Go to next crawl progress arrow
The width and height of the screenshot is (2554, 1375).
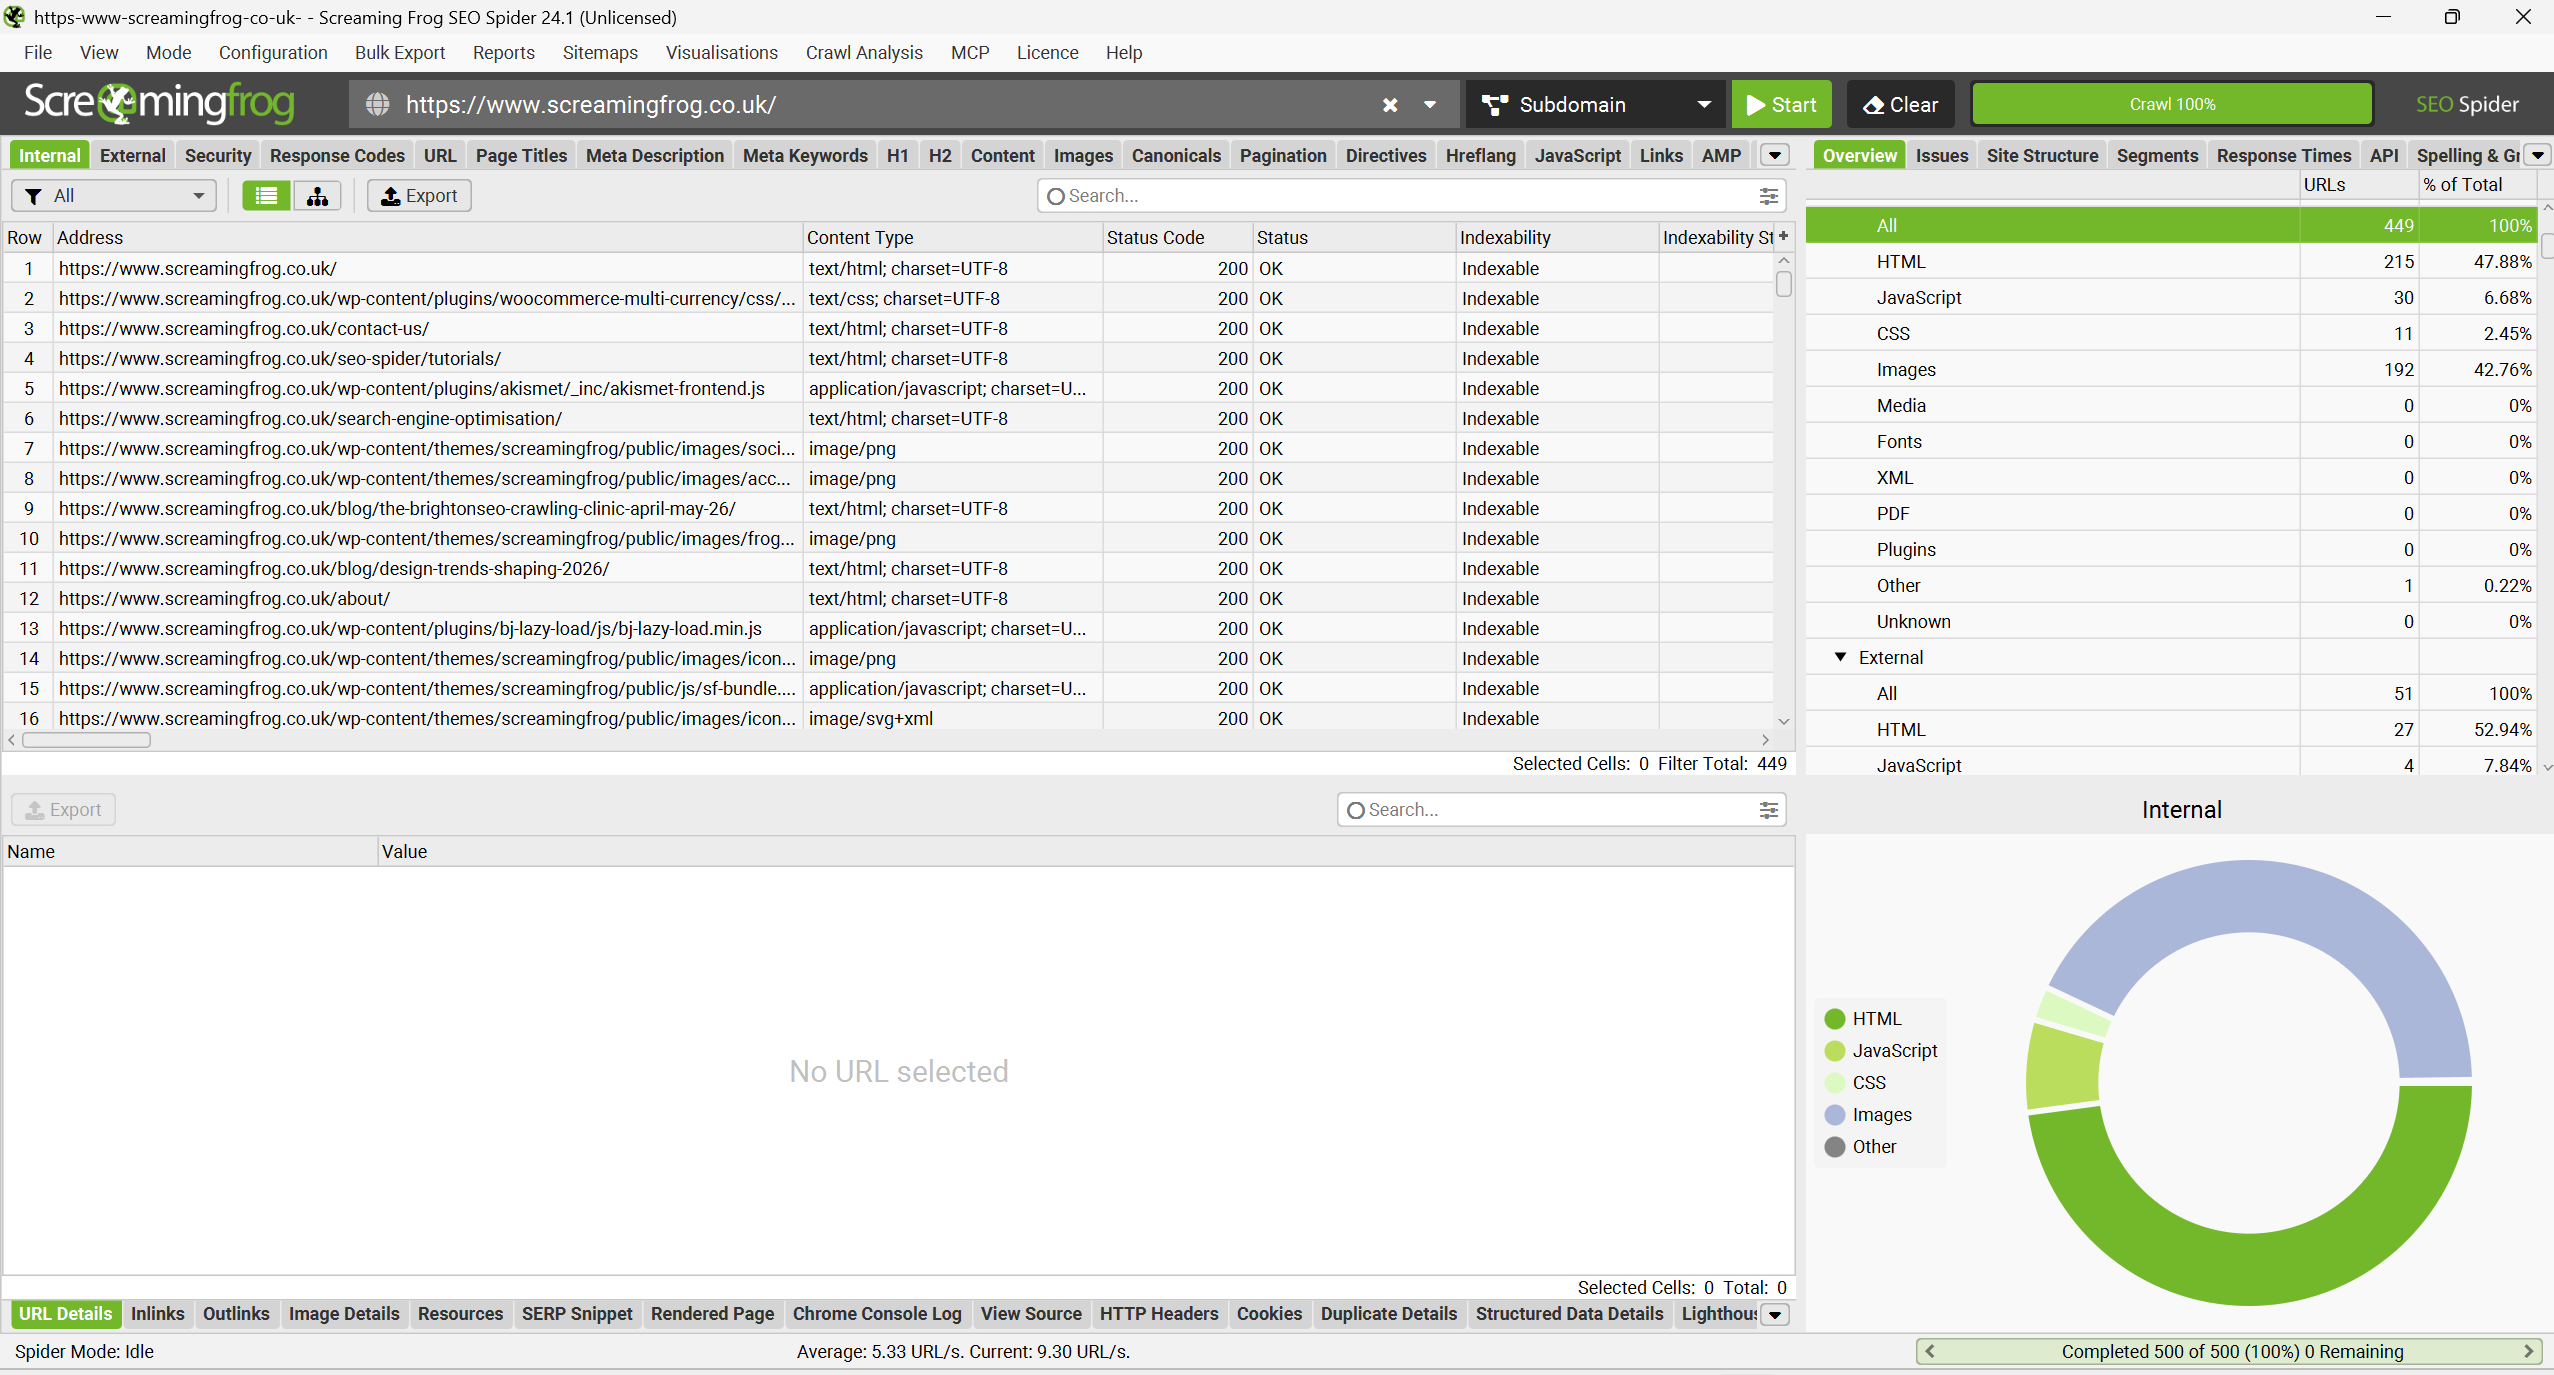tap(2528, 1351)
